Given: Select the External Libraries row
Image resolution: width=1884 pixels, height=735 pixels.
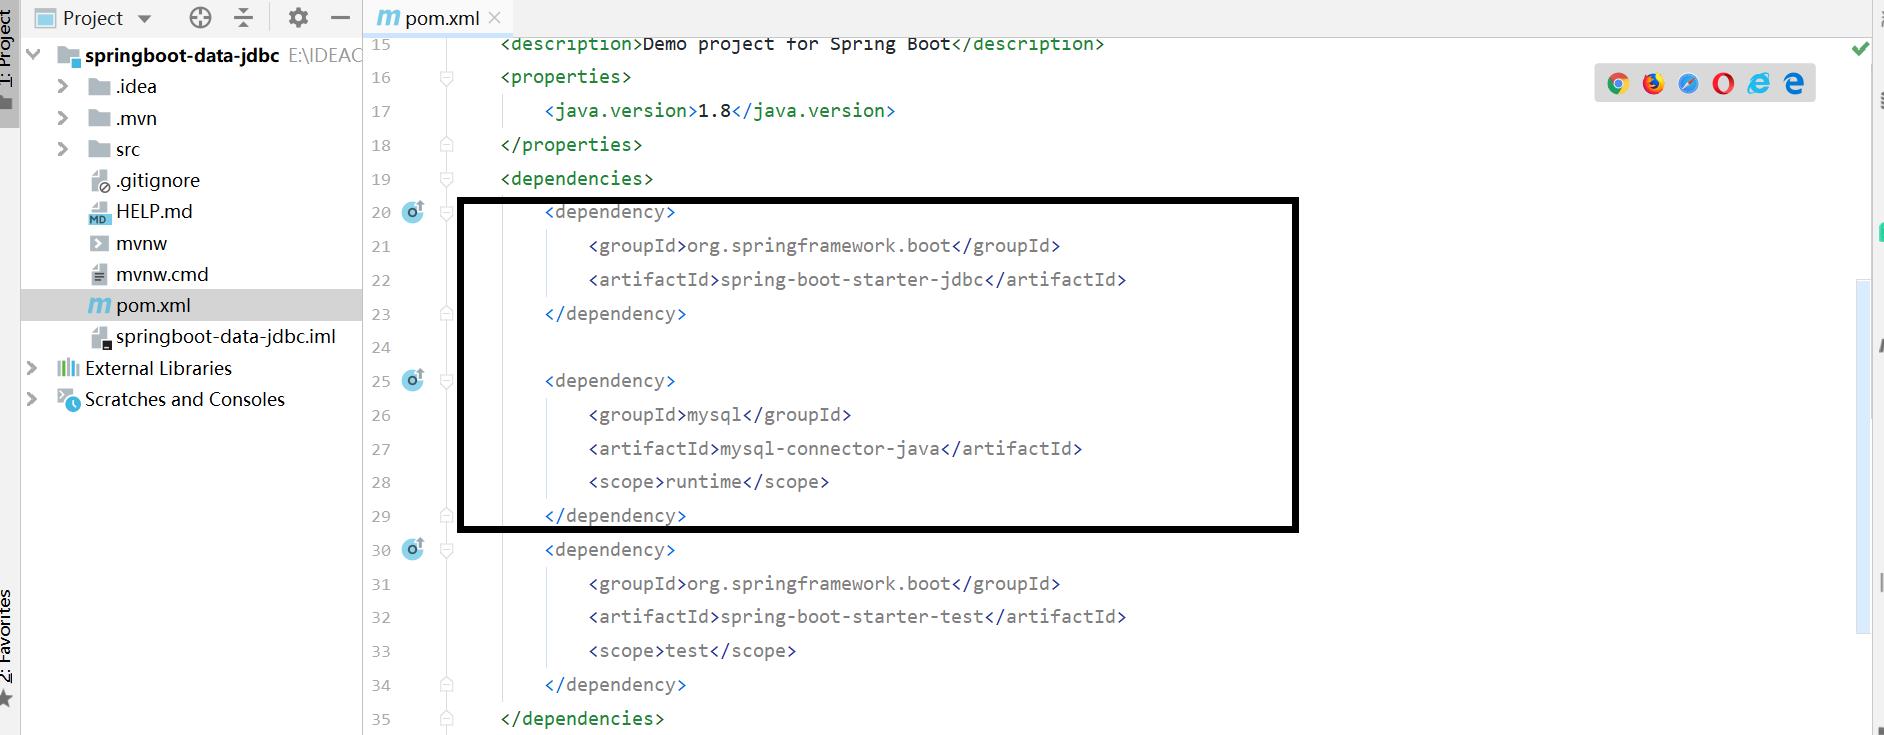Looking at the screenshot, I should coord(191,368).
